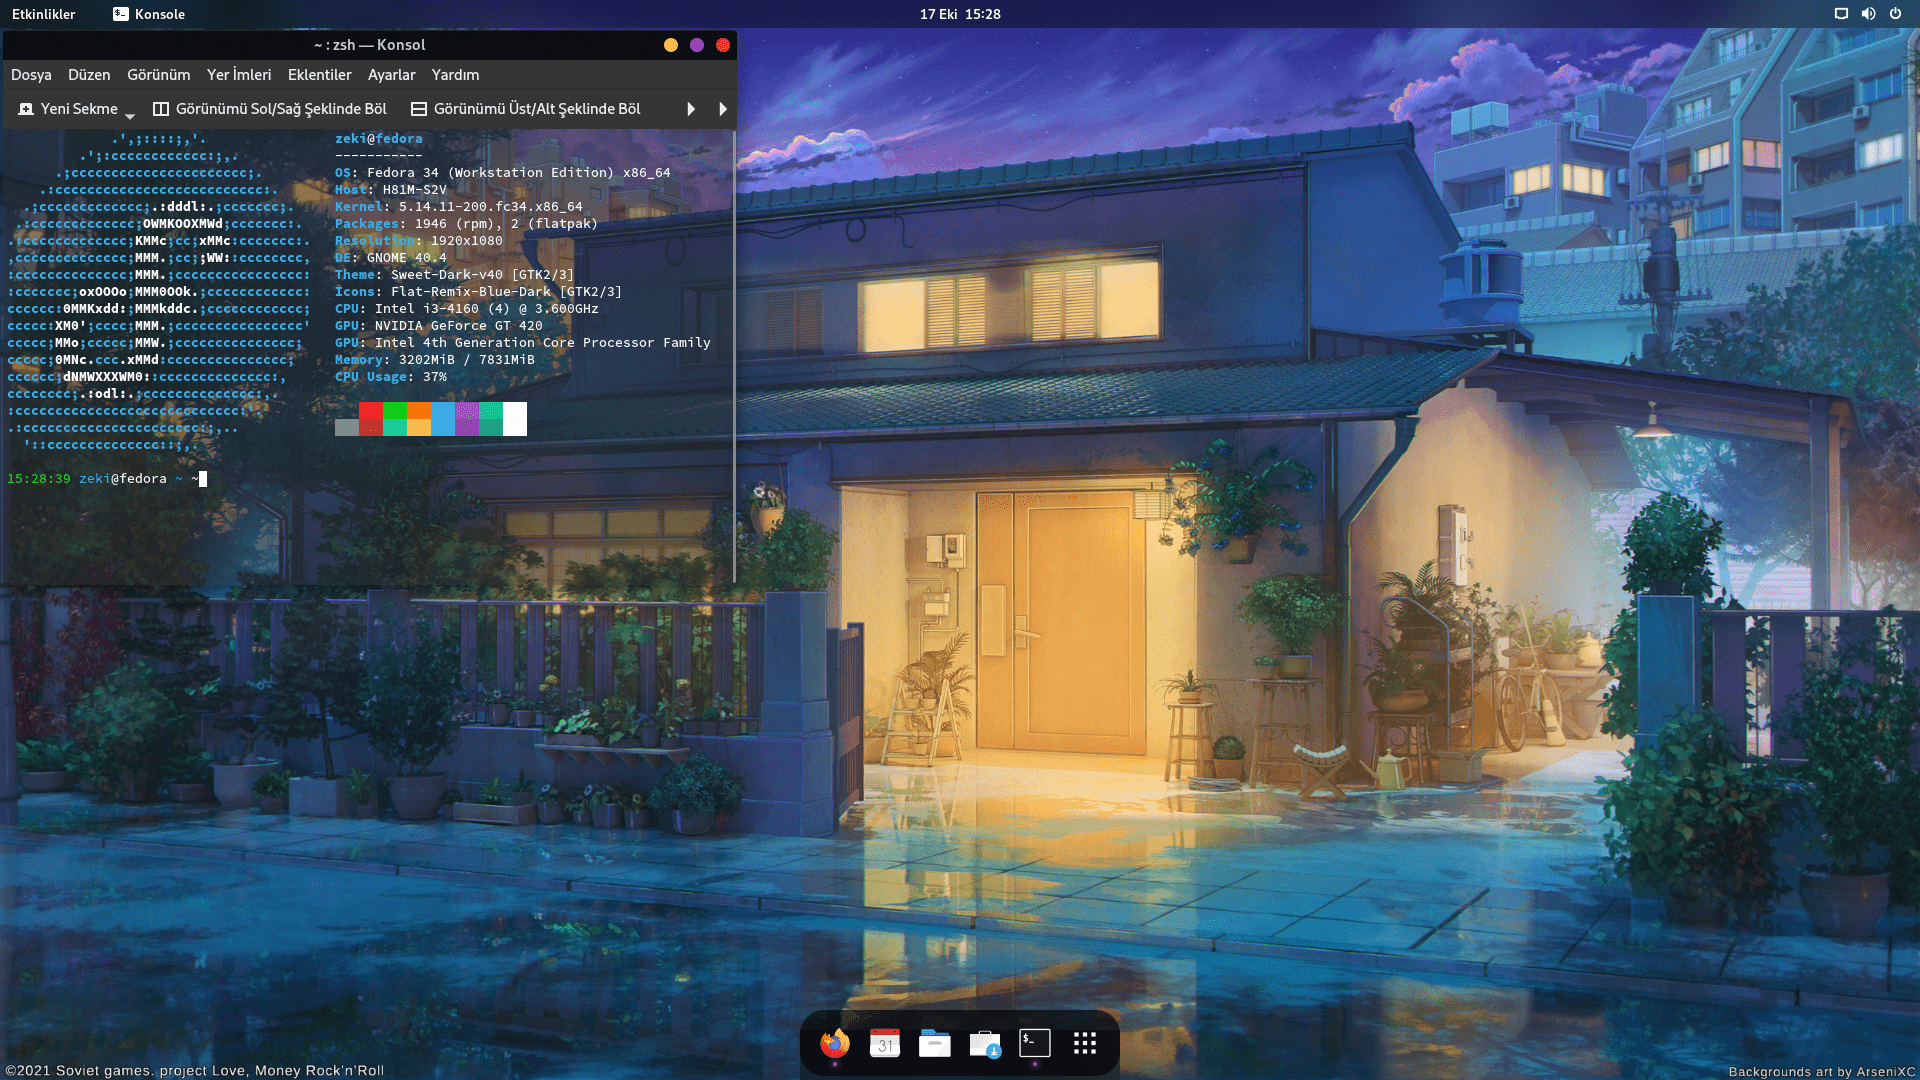Close Konsole with the red button
The image size is (1920, 1080).
tap(723, 45)
